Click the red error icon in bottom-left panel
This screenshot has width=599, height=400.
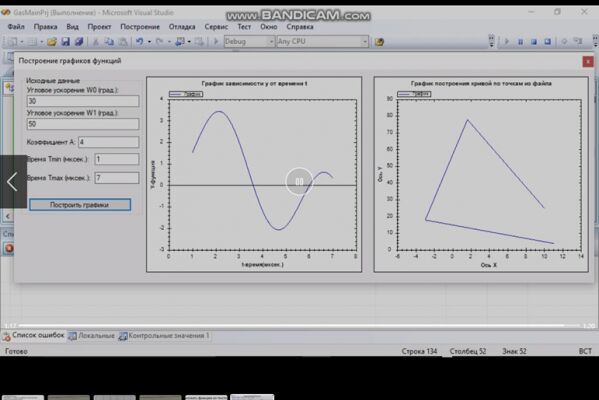pos(9,249)
